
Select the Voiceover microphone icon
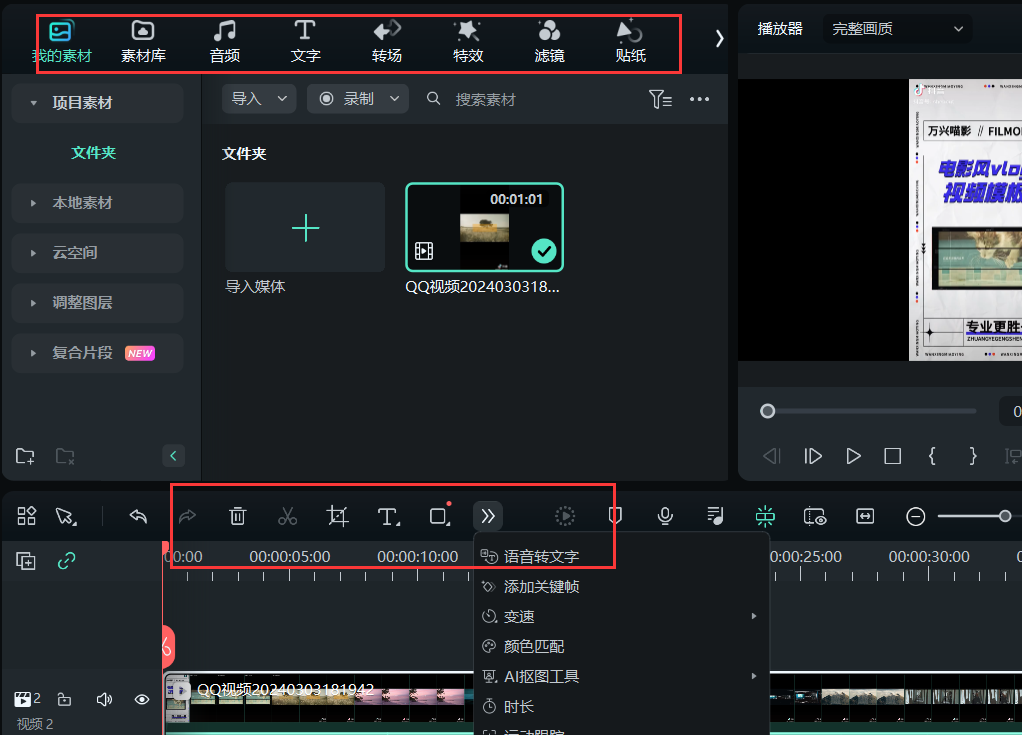(664, 516)
